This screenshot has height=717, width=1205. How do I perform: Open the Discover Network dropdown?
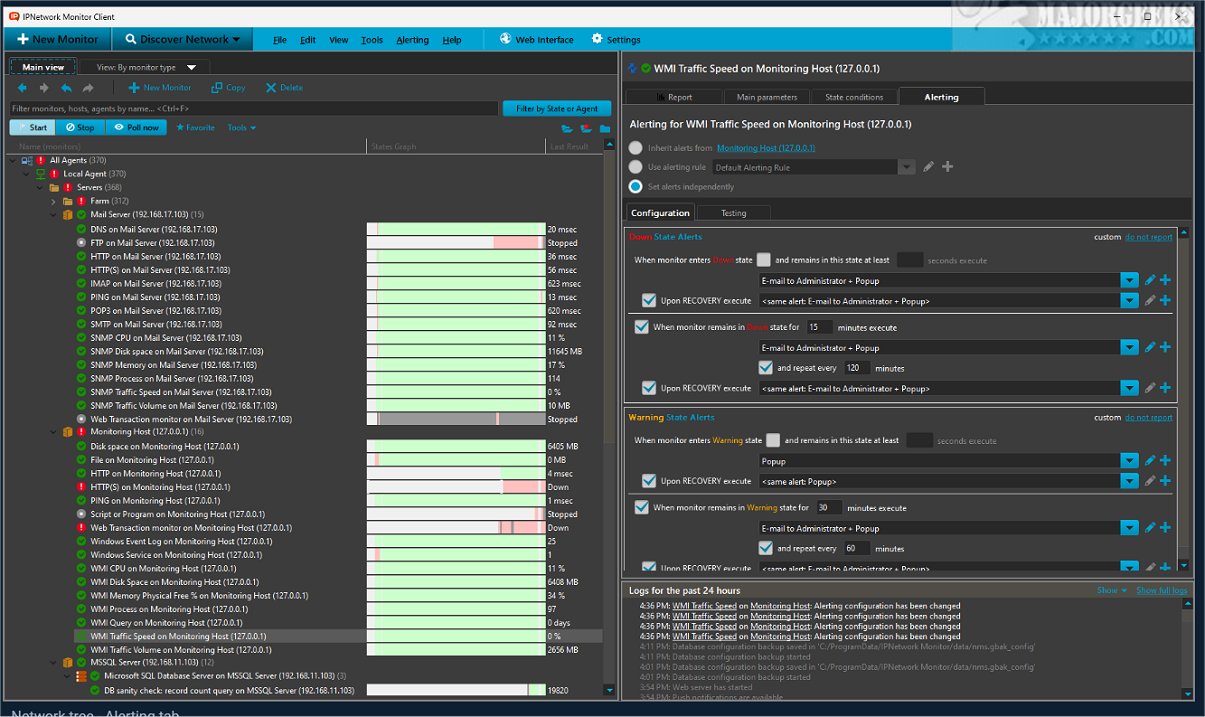pos(180,39)
